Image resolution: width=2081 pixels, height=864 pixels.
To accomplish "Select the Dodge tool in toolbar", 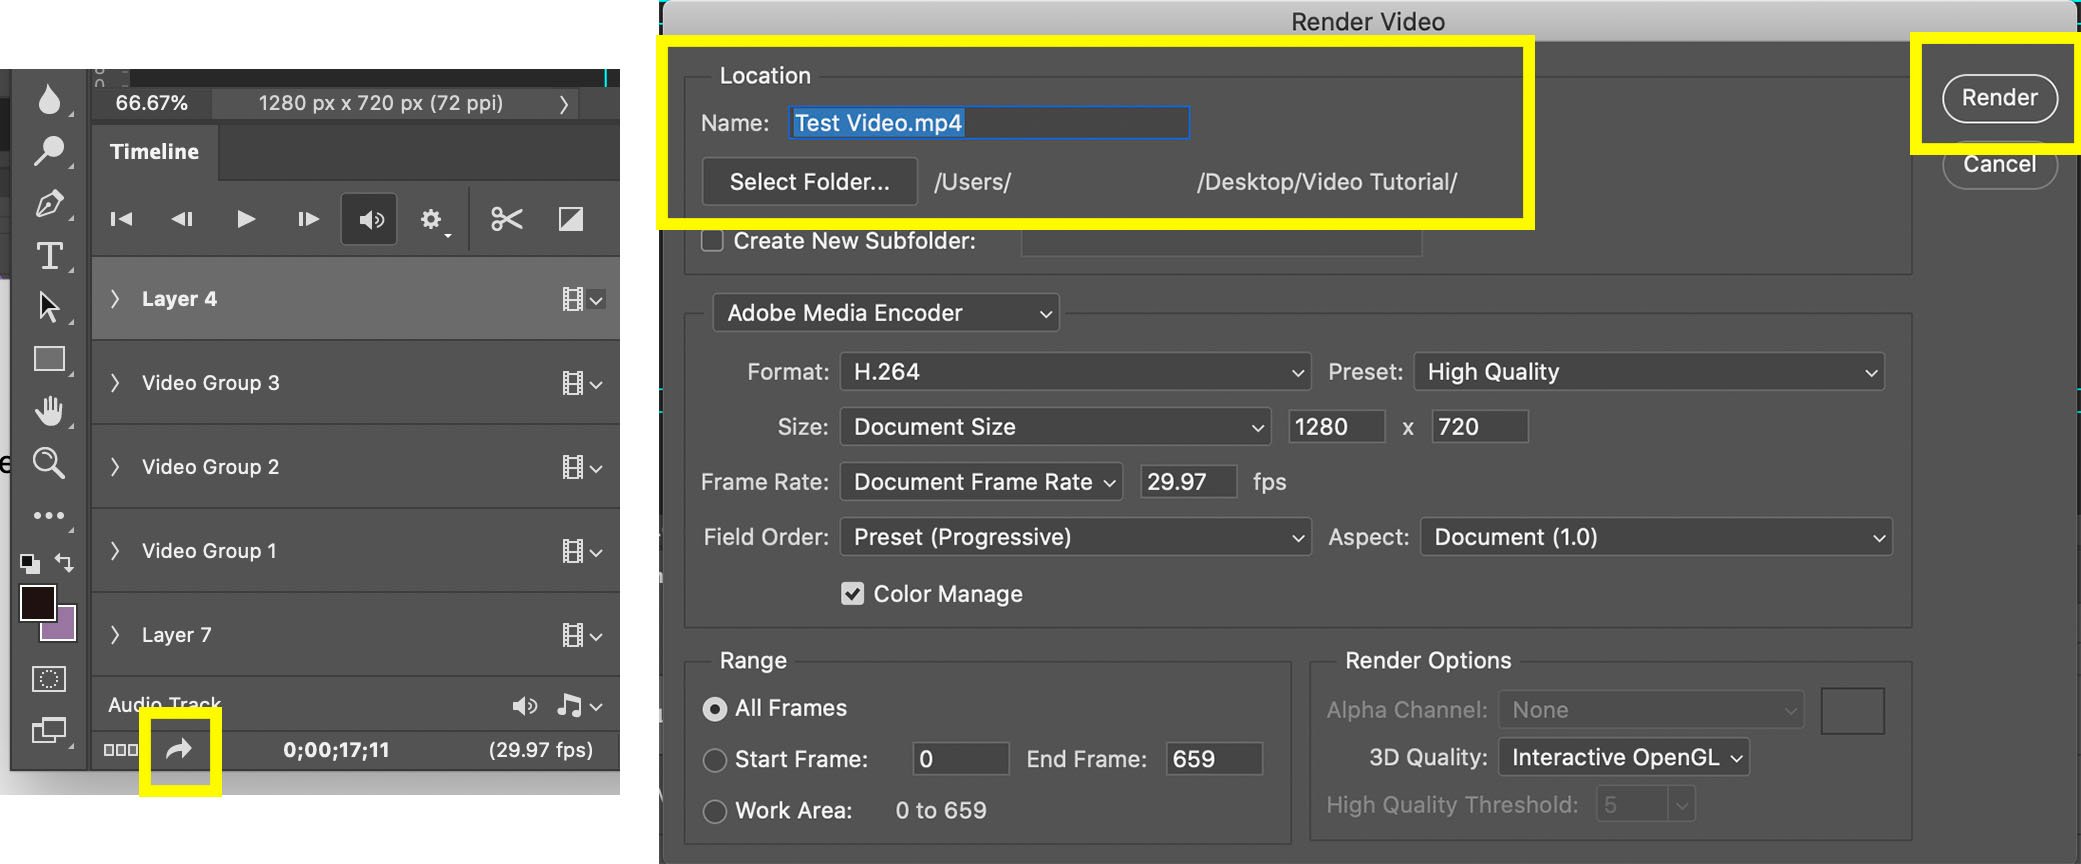I will click(49, 151).
